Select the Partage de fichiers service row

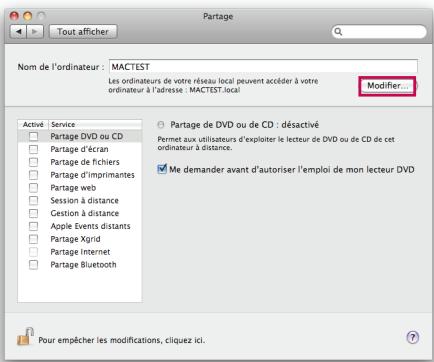(x=80, y=162)
